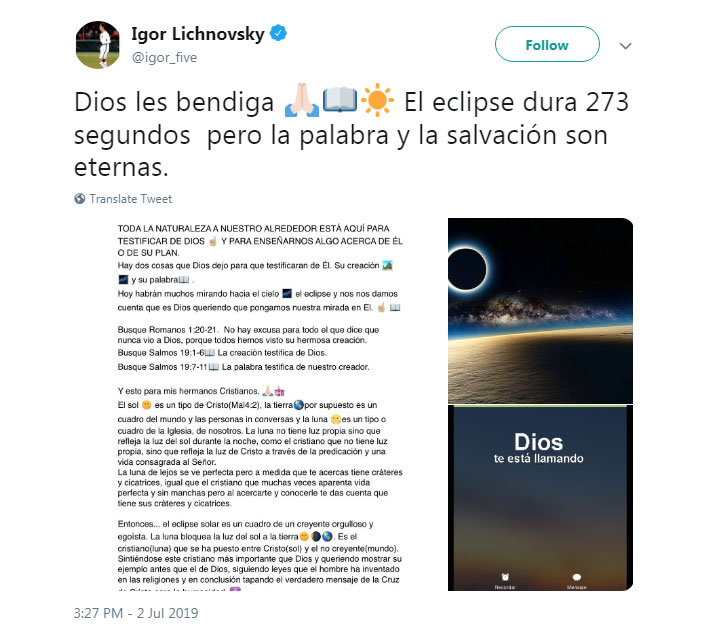Click the praying hands emoji in tweet
The height and width of the screenshot is (633, 710).
click(x=302, y=101)
